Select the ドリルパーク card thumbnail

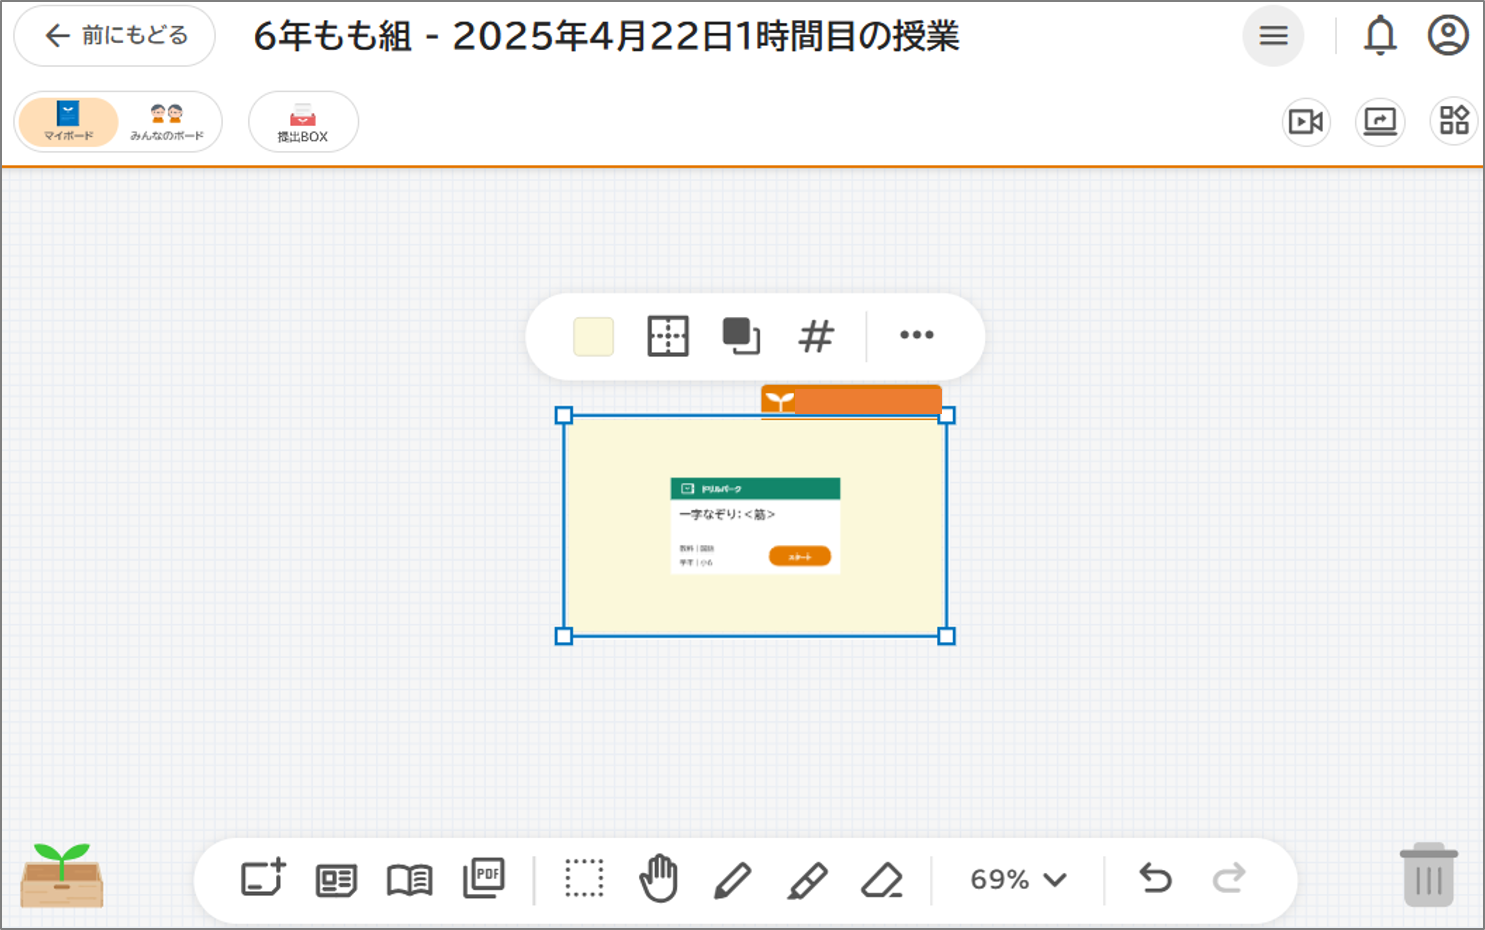click(x=755, y=526)
